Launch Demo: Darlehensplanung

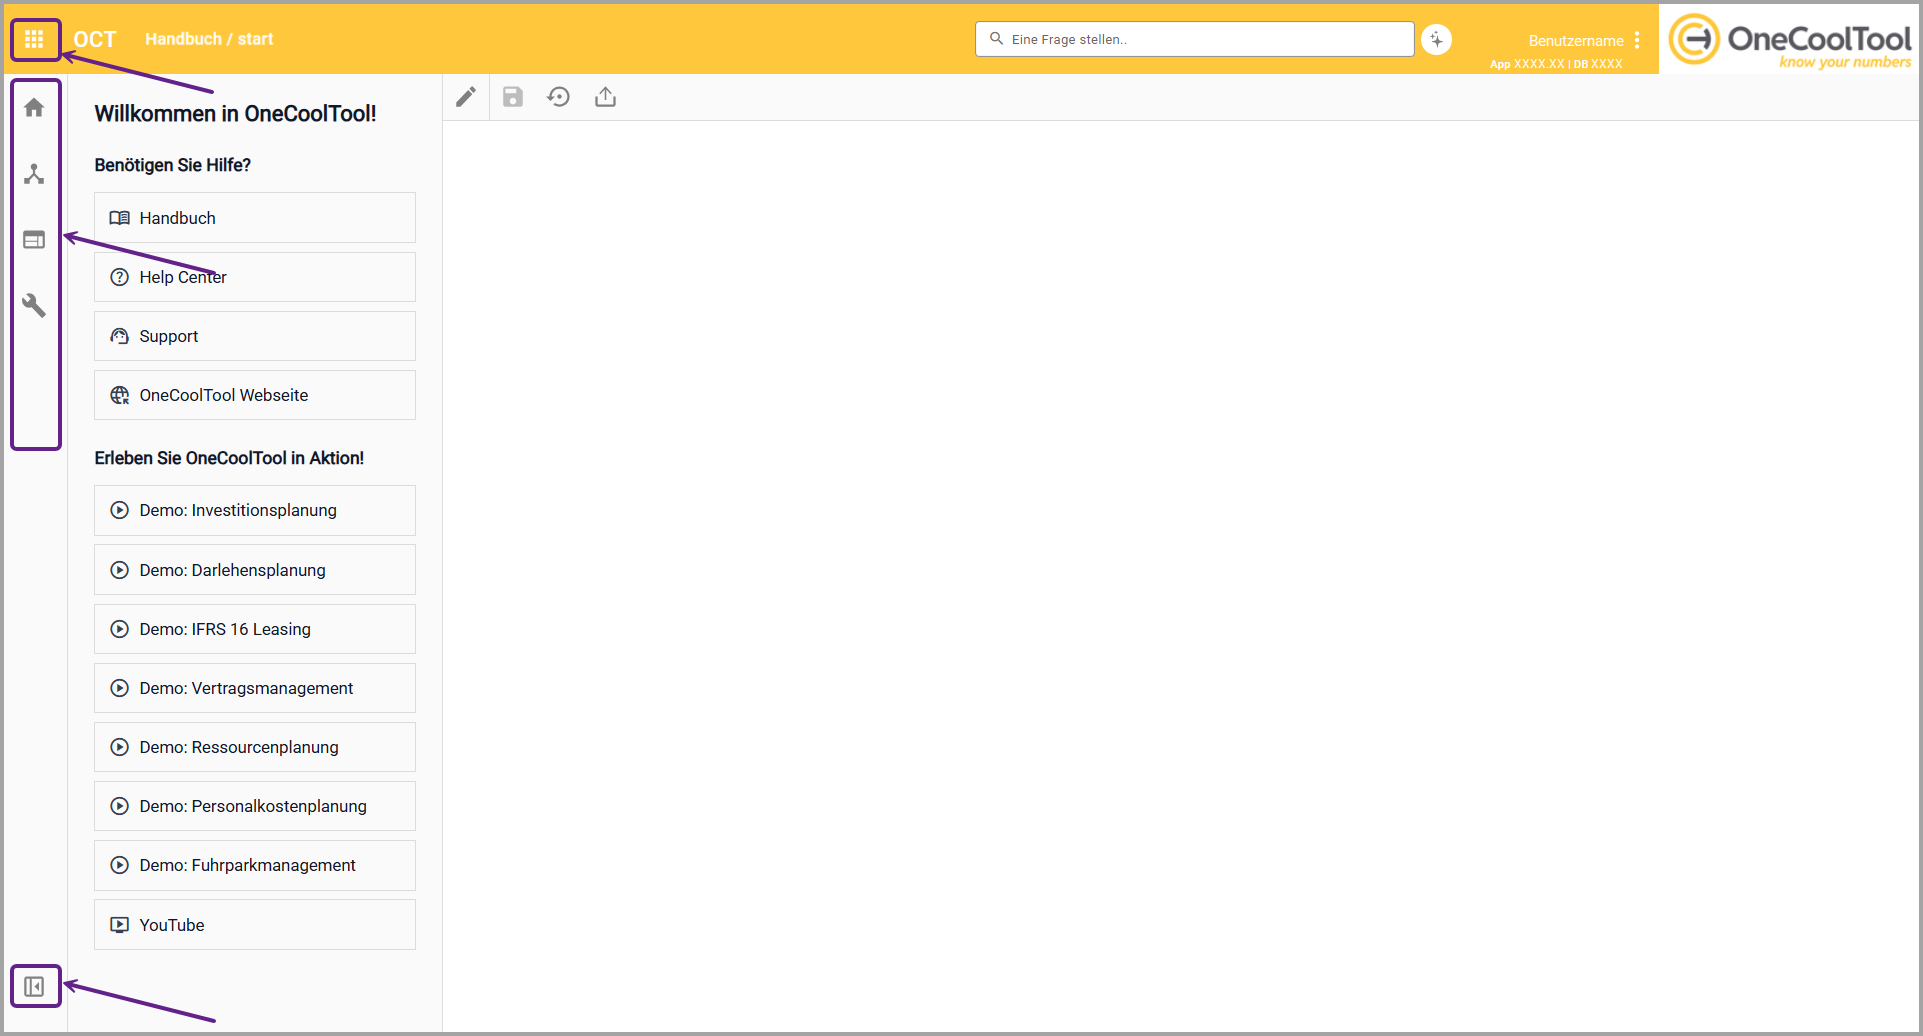coord(255,570)
